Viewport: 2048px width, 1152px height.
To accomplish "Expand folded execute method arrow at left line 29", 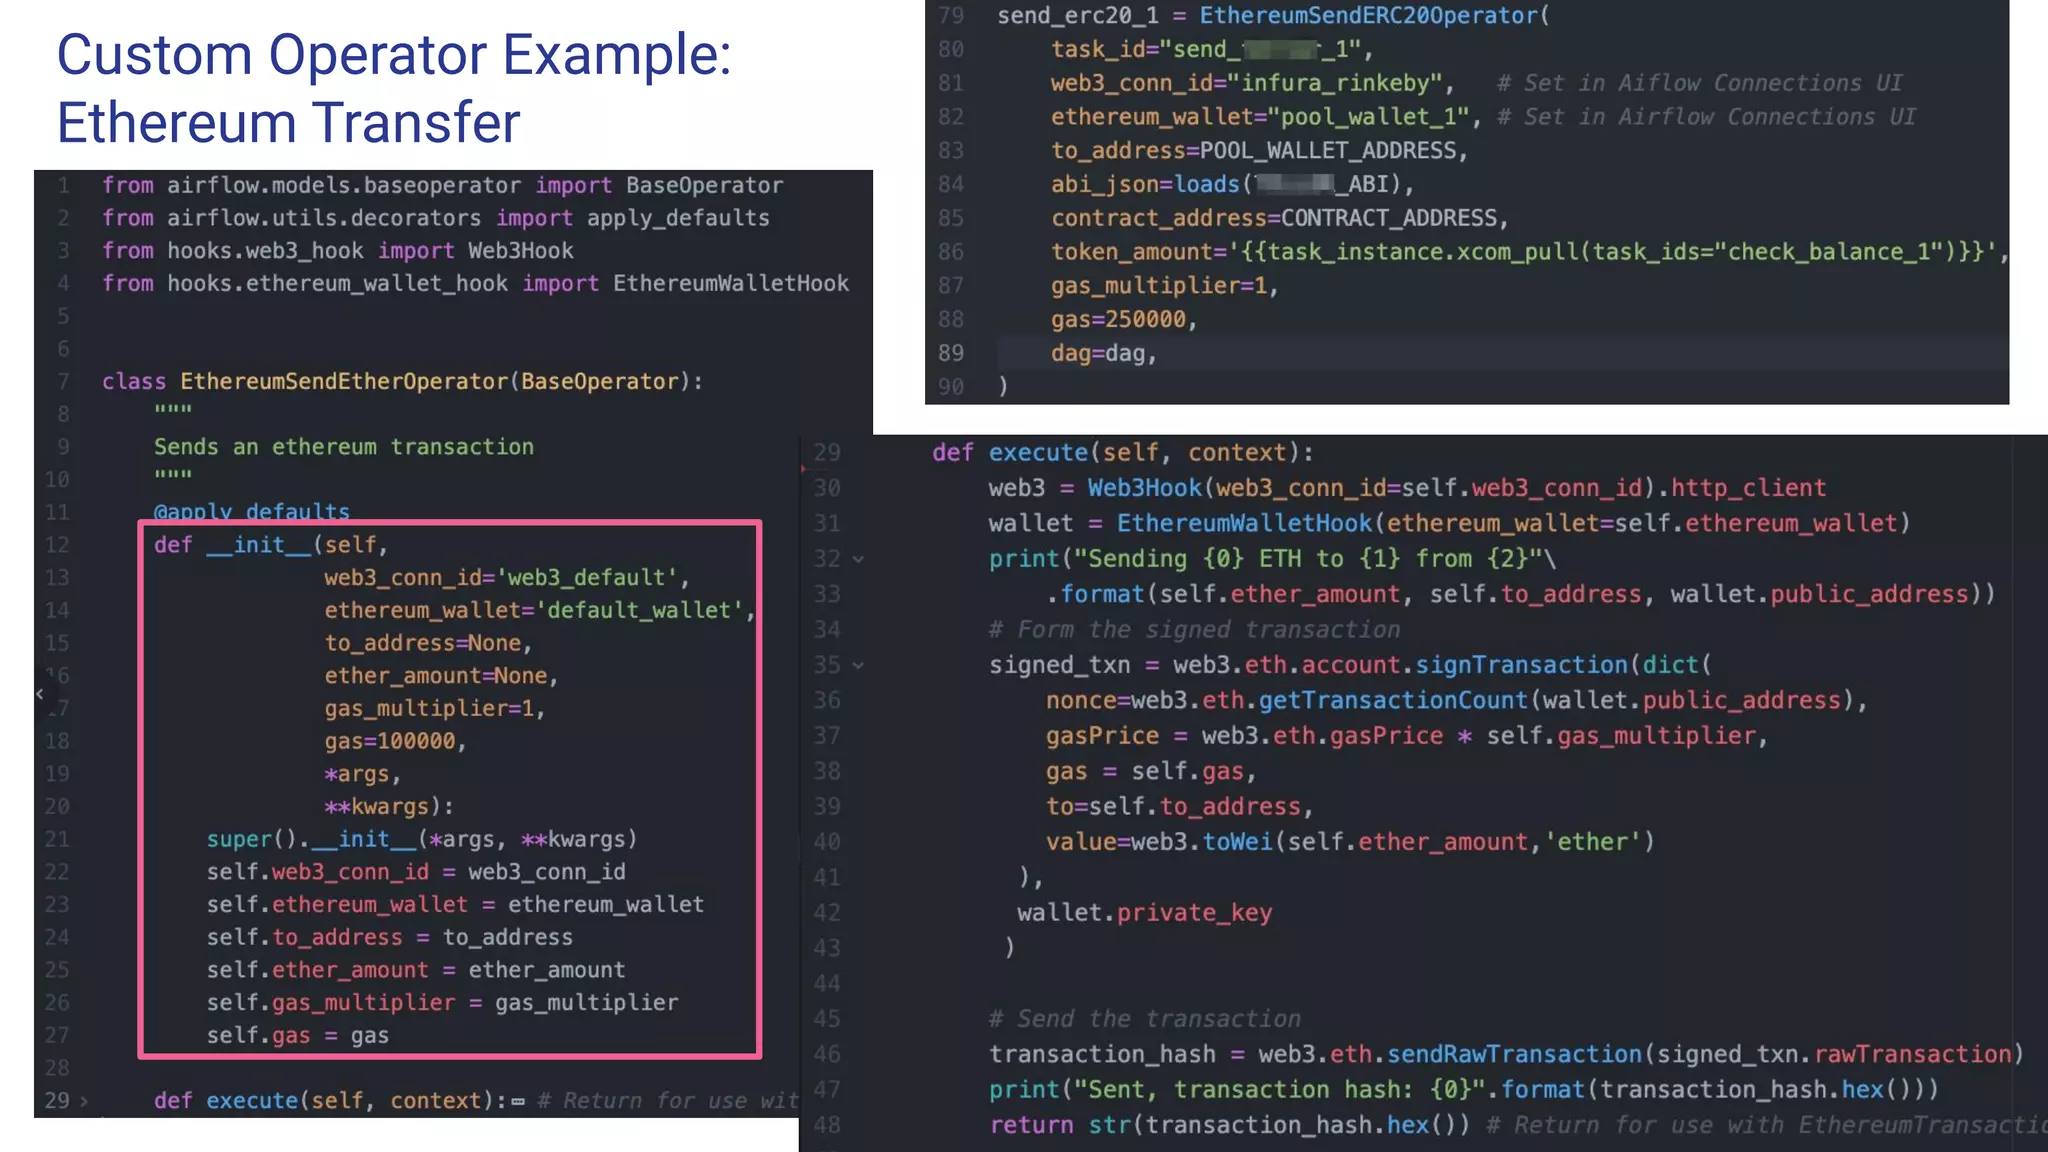I will click(x=84, y=1101).
